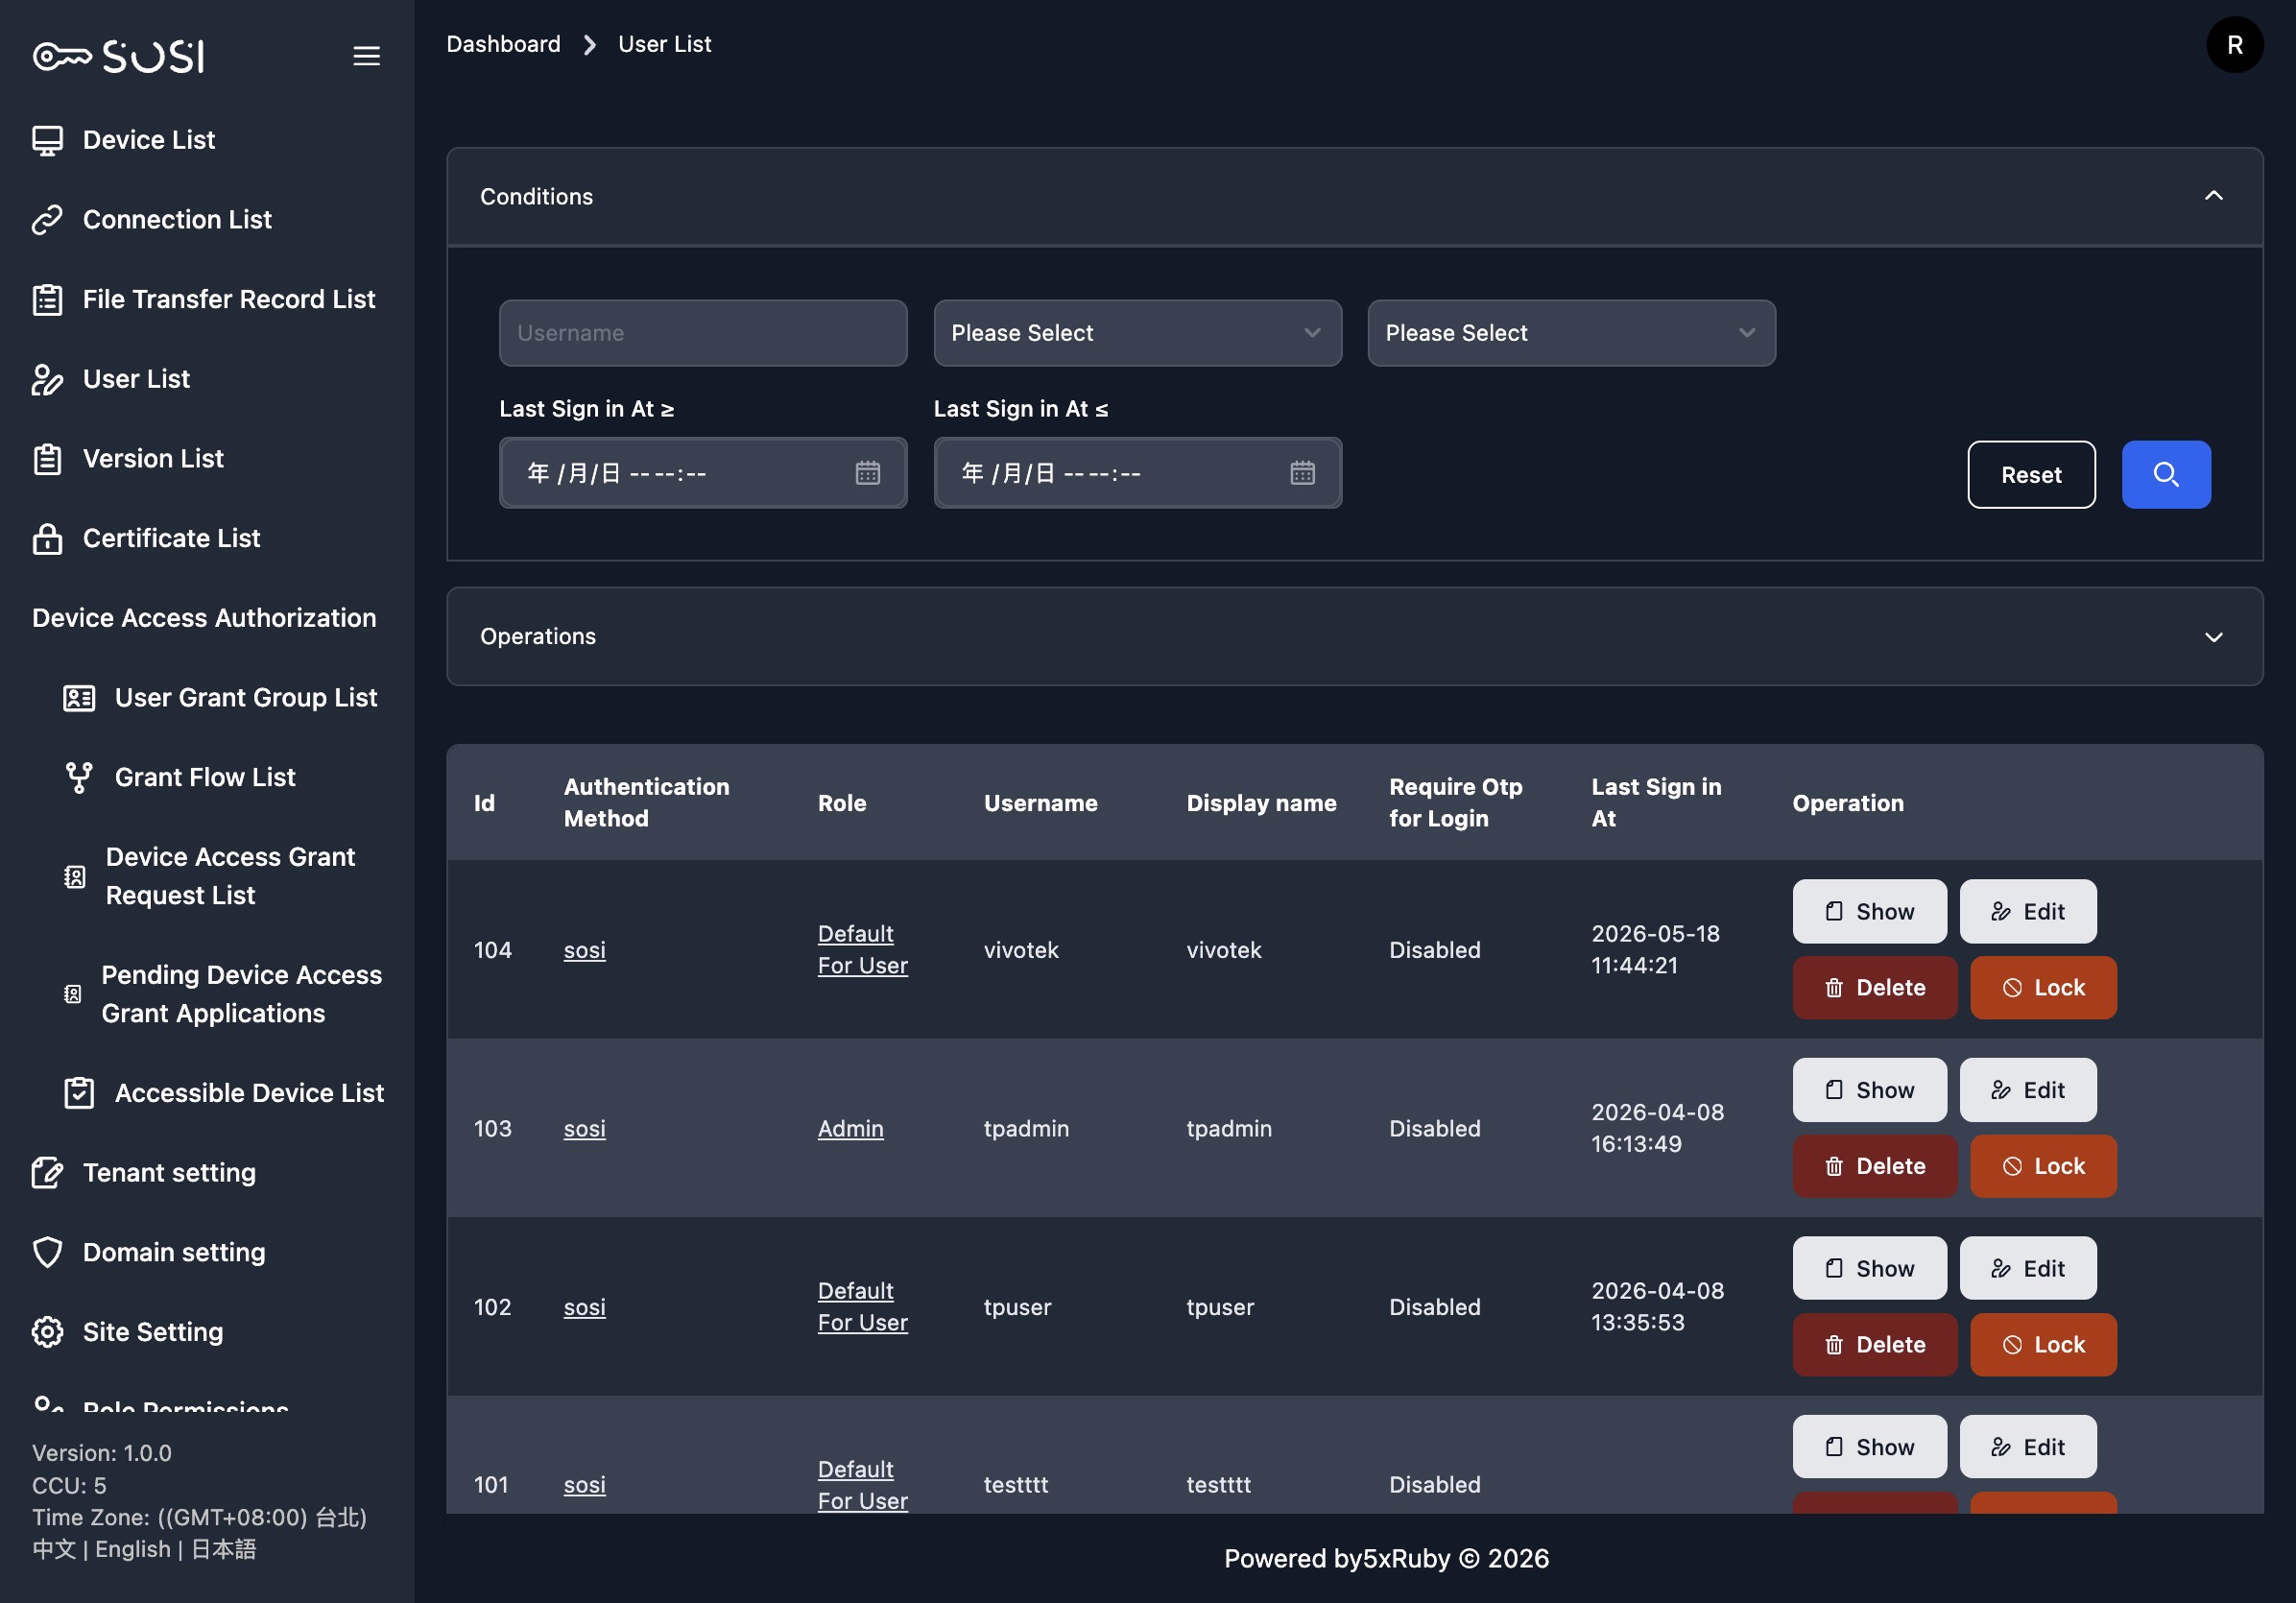The image size is (2296, 1603).
Task: Edit user 104 vivotek
Action: coord(2027,911)
